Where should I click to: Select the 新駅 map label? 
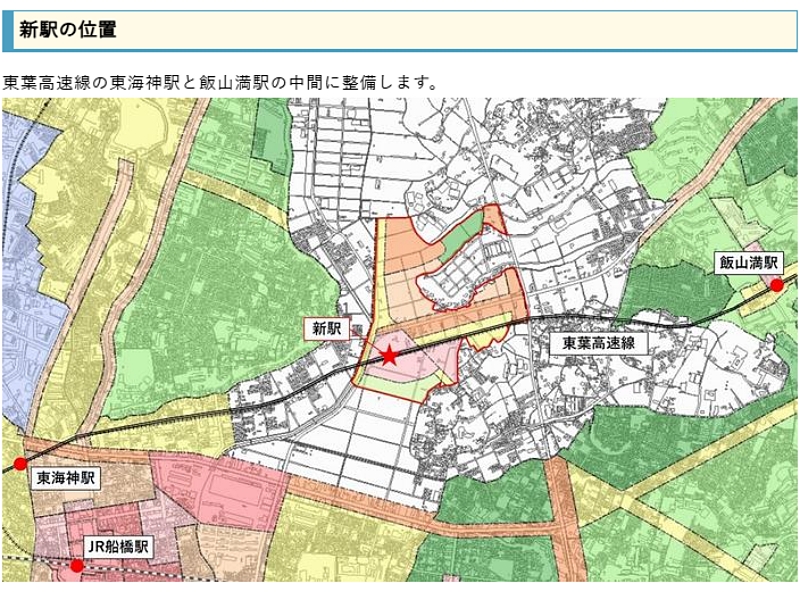pyautogui.click(x=327, y=328)
